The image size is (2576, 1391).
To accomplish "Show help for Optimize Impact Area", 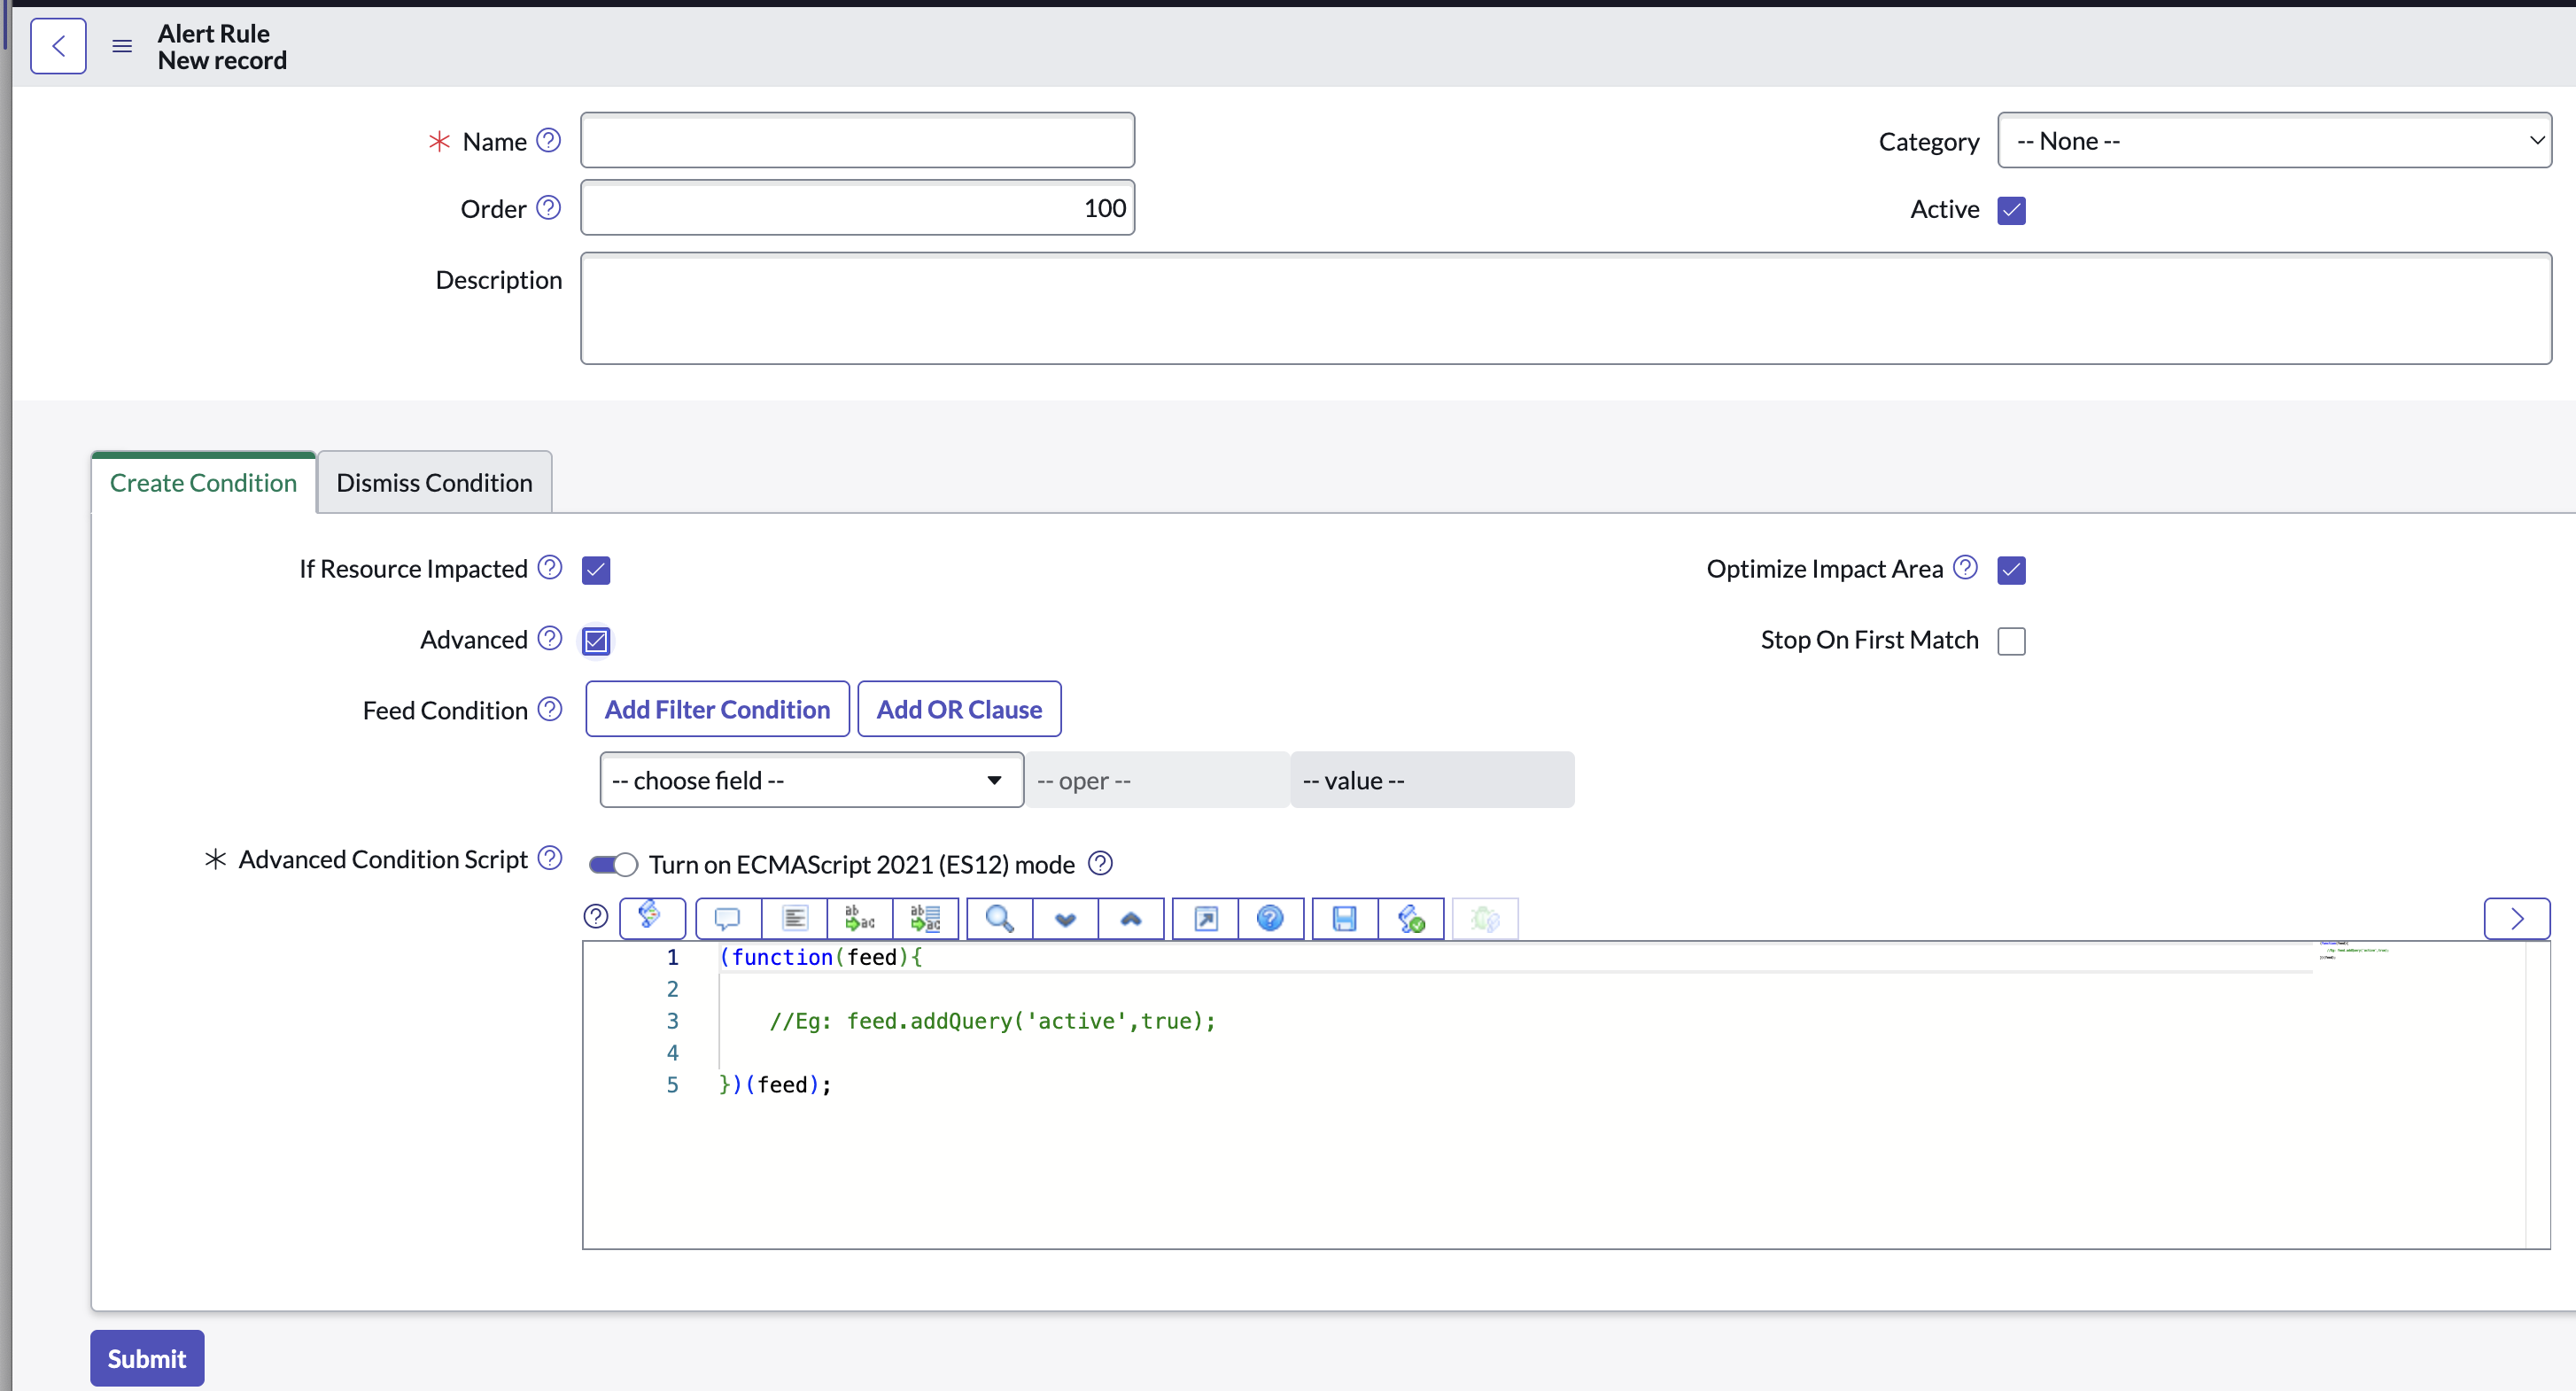I will point(1966,567).
